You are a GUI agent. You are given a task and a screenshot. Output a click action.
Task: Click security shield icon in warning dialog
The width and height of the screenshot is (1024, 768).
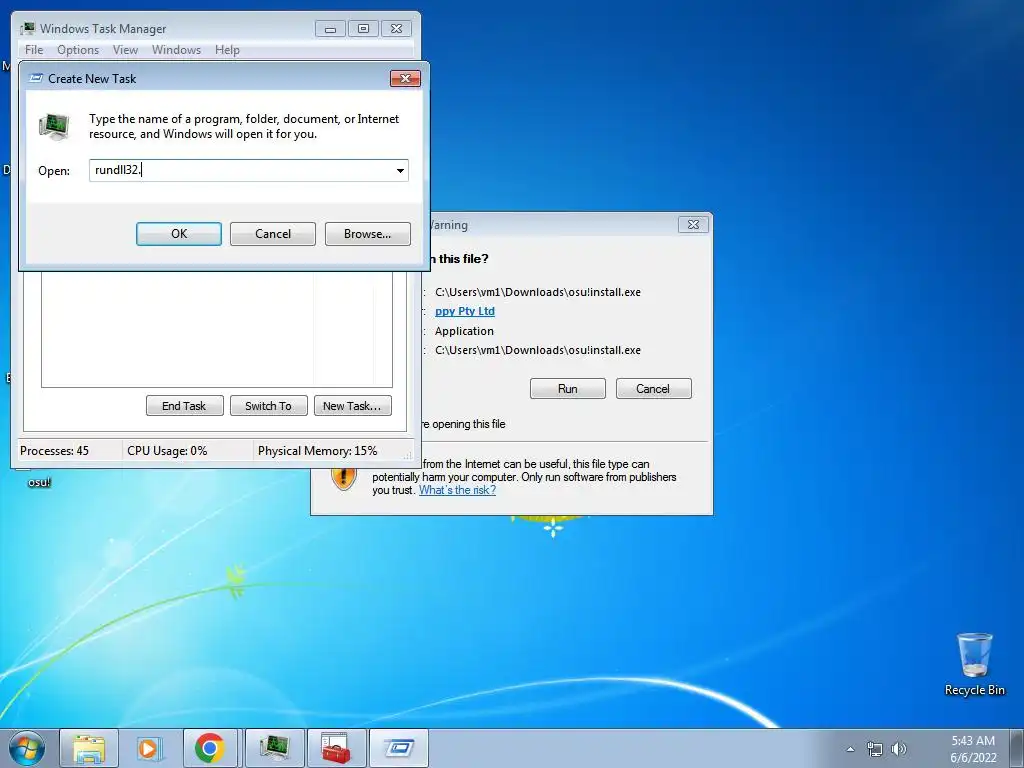pyautogui.click(x=344, y=476)
